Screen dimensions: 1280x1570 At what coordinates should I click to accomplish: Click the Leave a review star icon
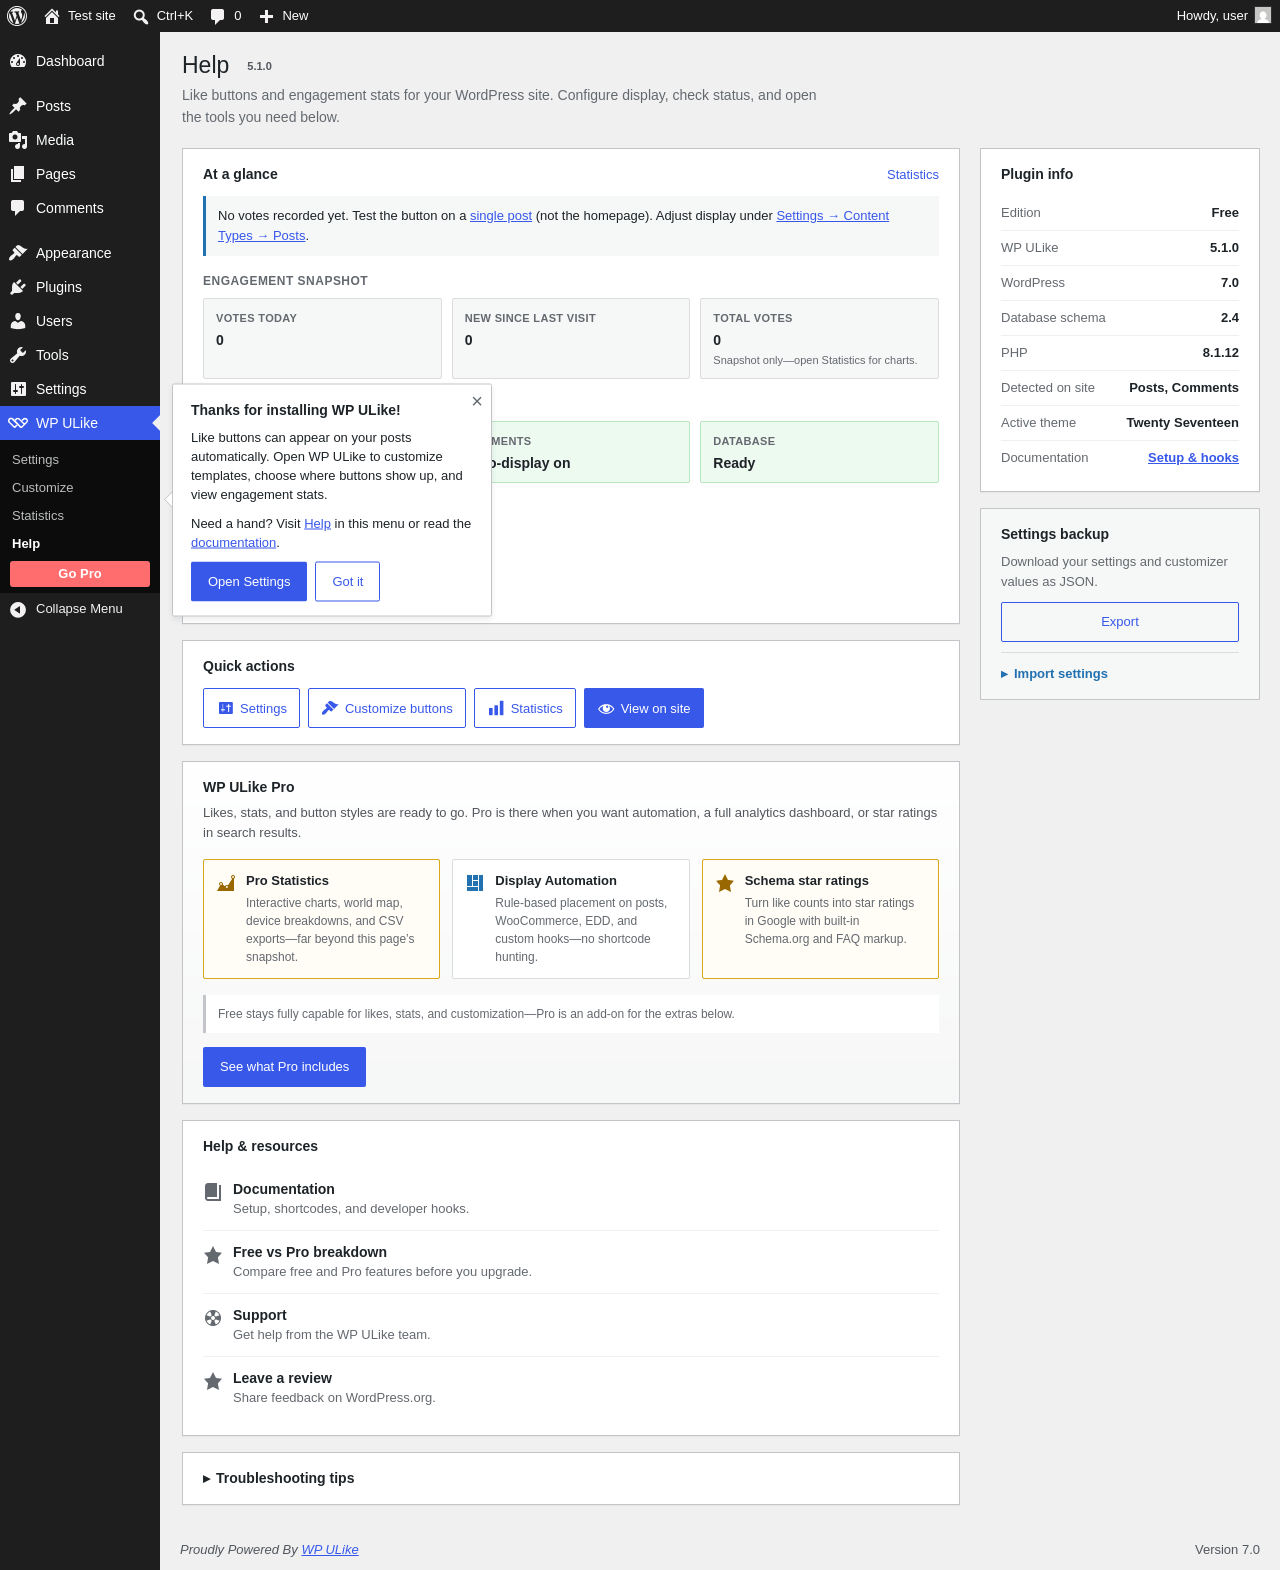coord(213,1381)
